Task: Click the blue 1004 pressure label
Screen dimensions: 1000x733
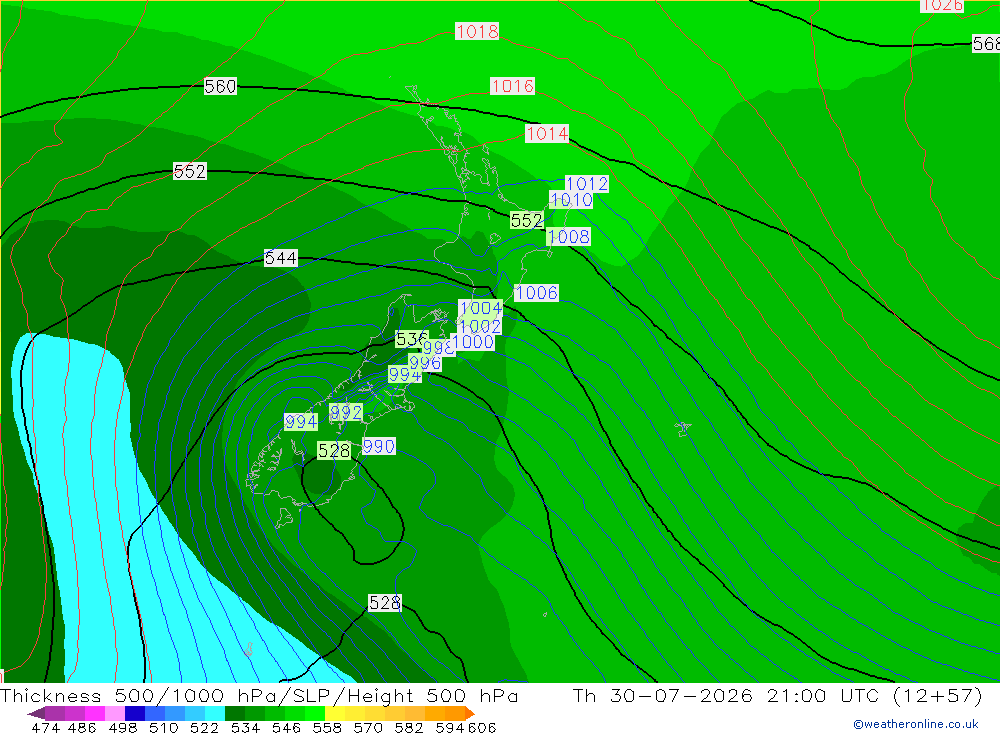Action: [x=481, y=308]
